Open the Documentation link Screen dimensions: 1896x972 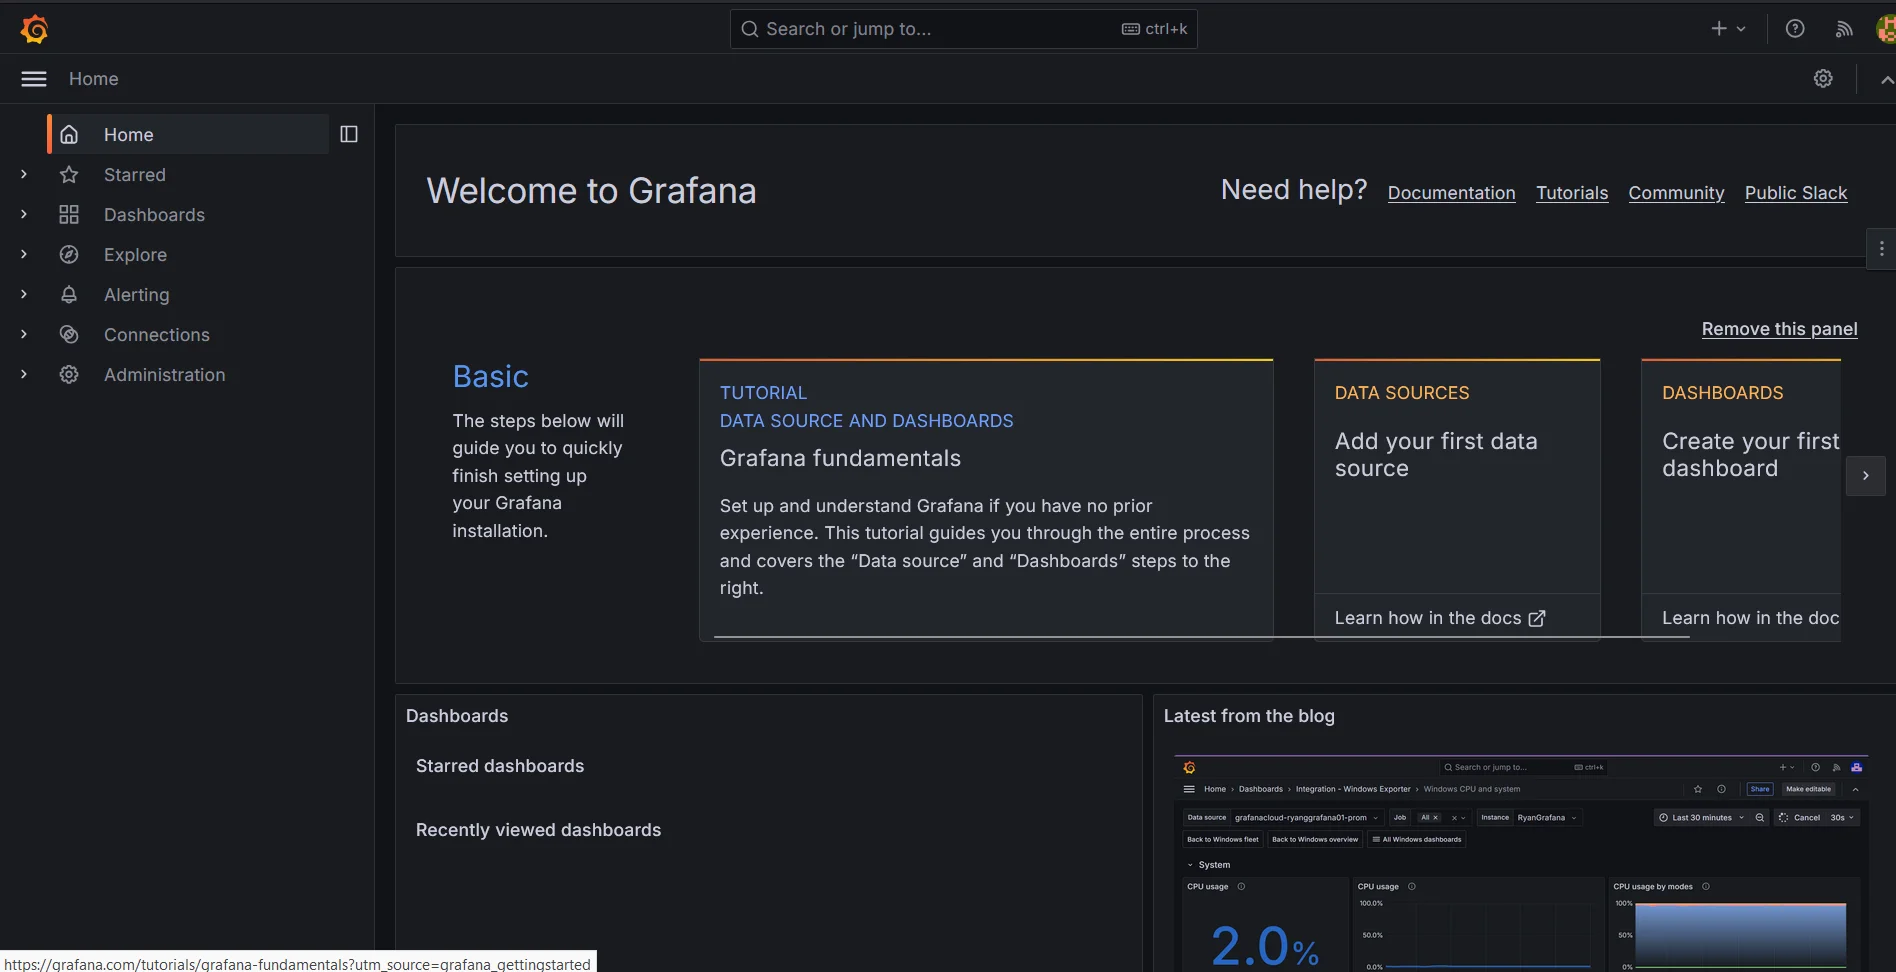1451,193
